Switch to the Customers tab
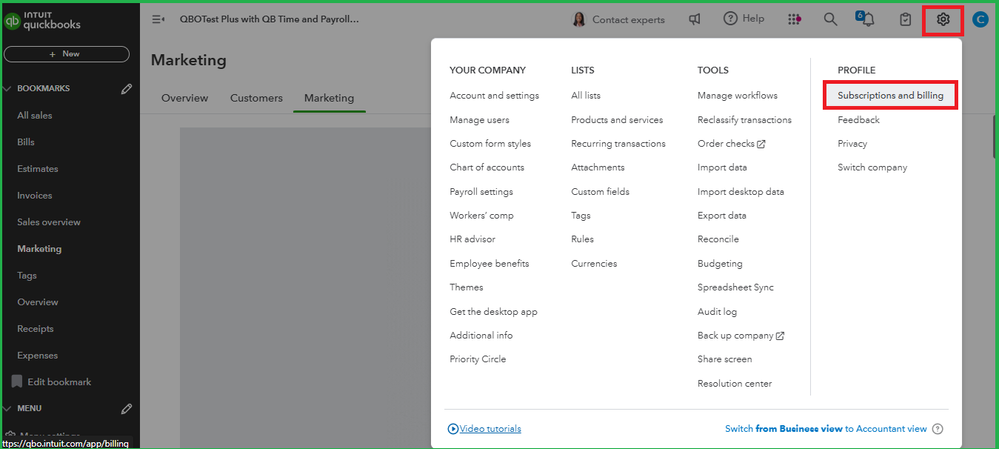The width and height of the screenshot is (999, 449). tap(256, 98)
